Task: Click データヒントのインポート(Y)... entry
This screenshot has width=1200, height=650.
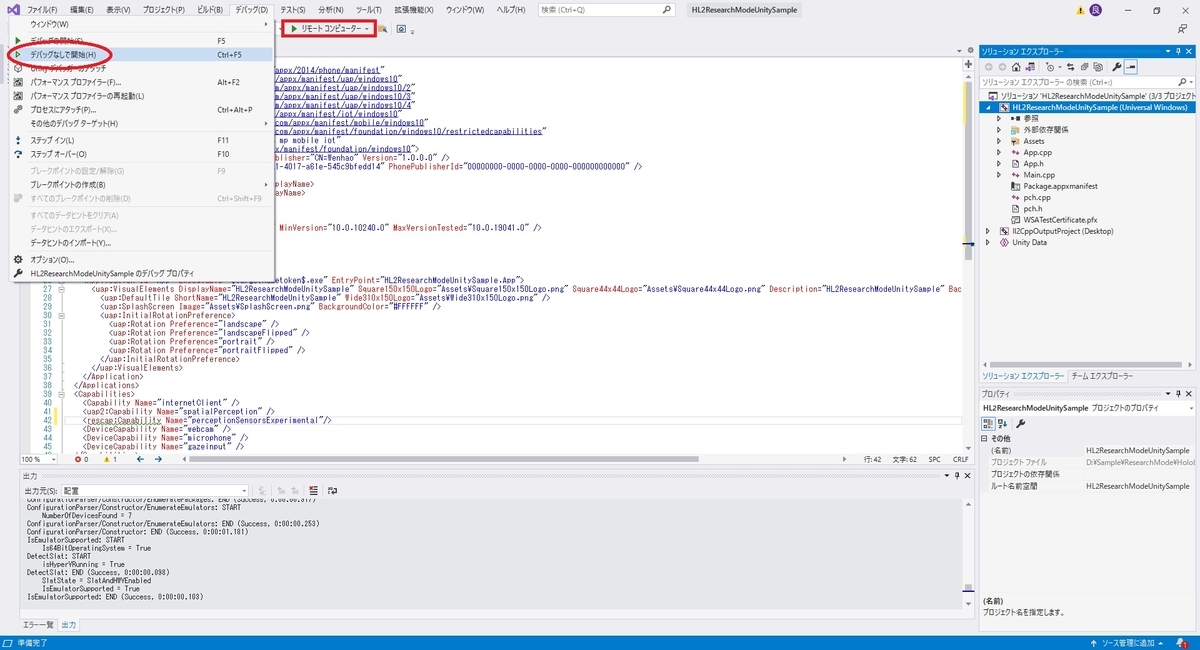Action: tap(141, 243)
